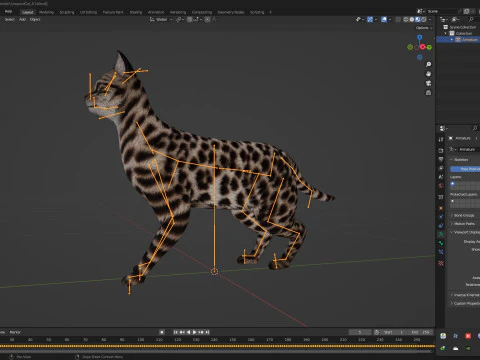Open the Bone properties tab icon
This screenshot has width=480, height=360.
(441, 243)
